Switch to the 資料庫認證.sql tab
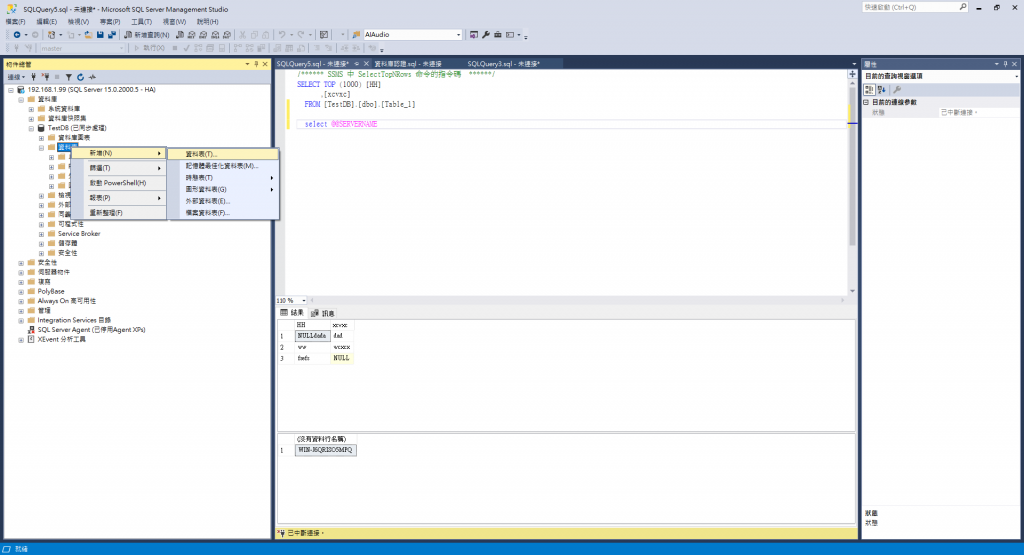The width and height of the screenshot is (1024, 555). point(408,64)
